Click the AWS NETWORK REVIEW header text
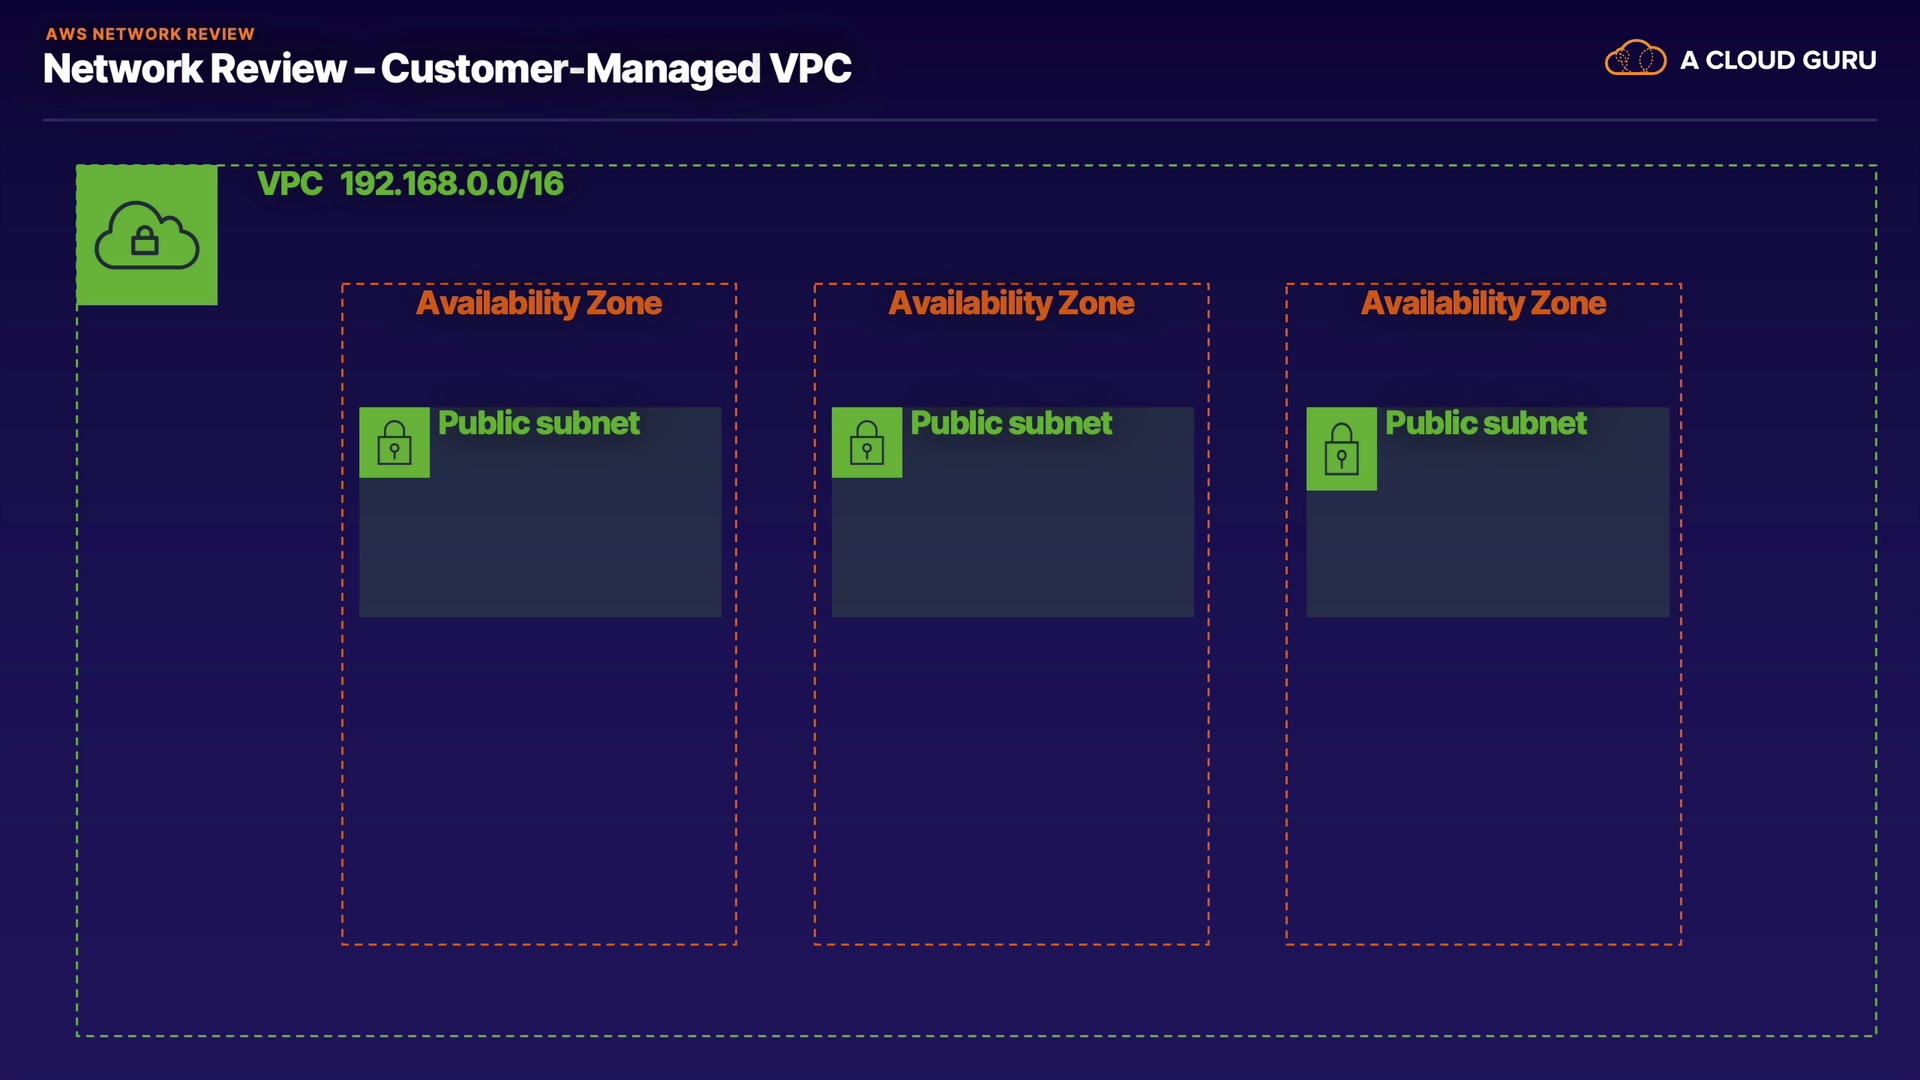 click(x=150, y=34)
